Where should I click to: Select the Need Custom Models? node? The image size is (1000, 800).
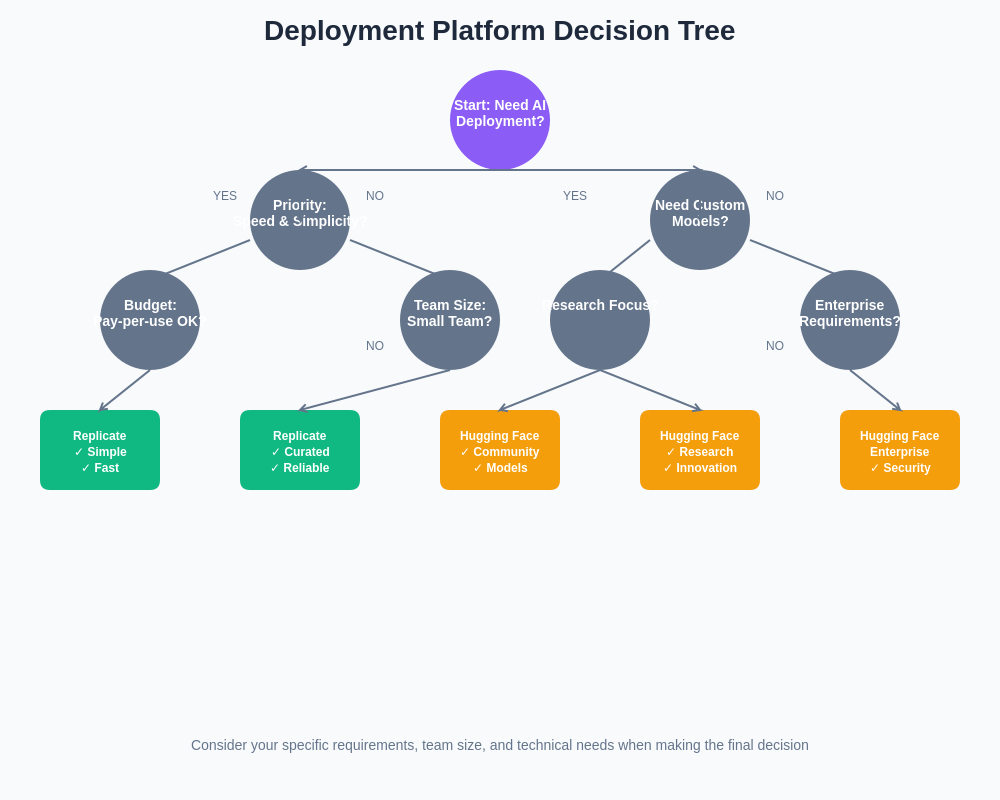click(700, 220)
